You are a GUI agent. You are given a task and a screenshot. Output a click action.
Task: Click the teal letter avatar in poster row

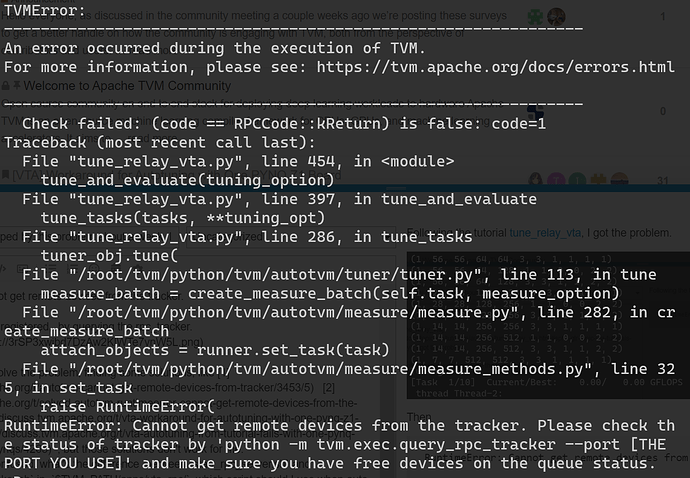click(x=578, y=181)
